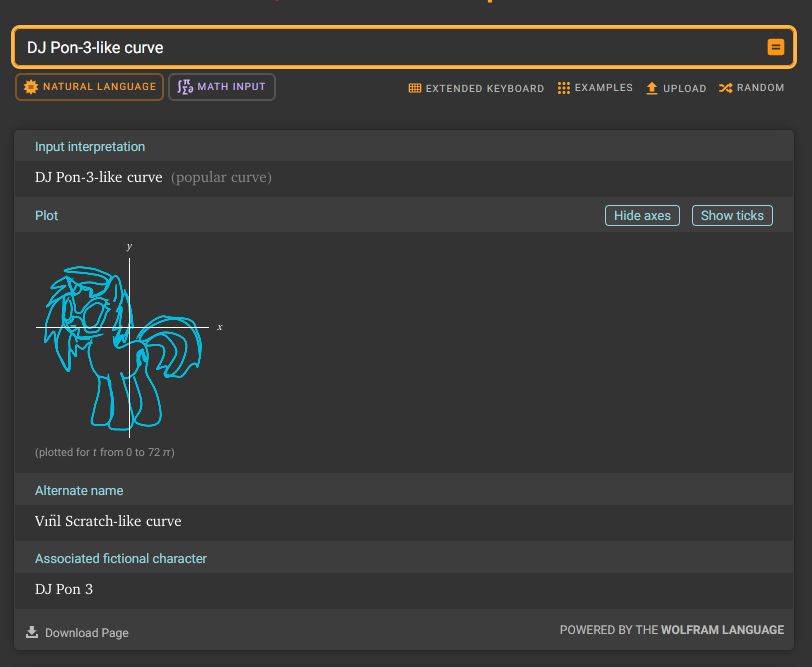This screenshot has height=667, width=812.
Task: Click the Upload arrow icon
Action: (652, 88)
